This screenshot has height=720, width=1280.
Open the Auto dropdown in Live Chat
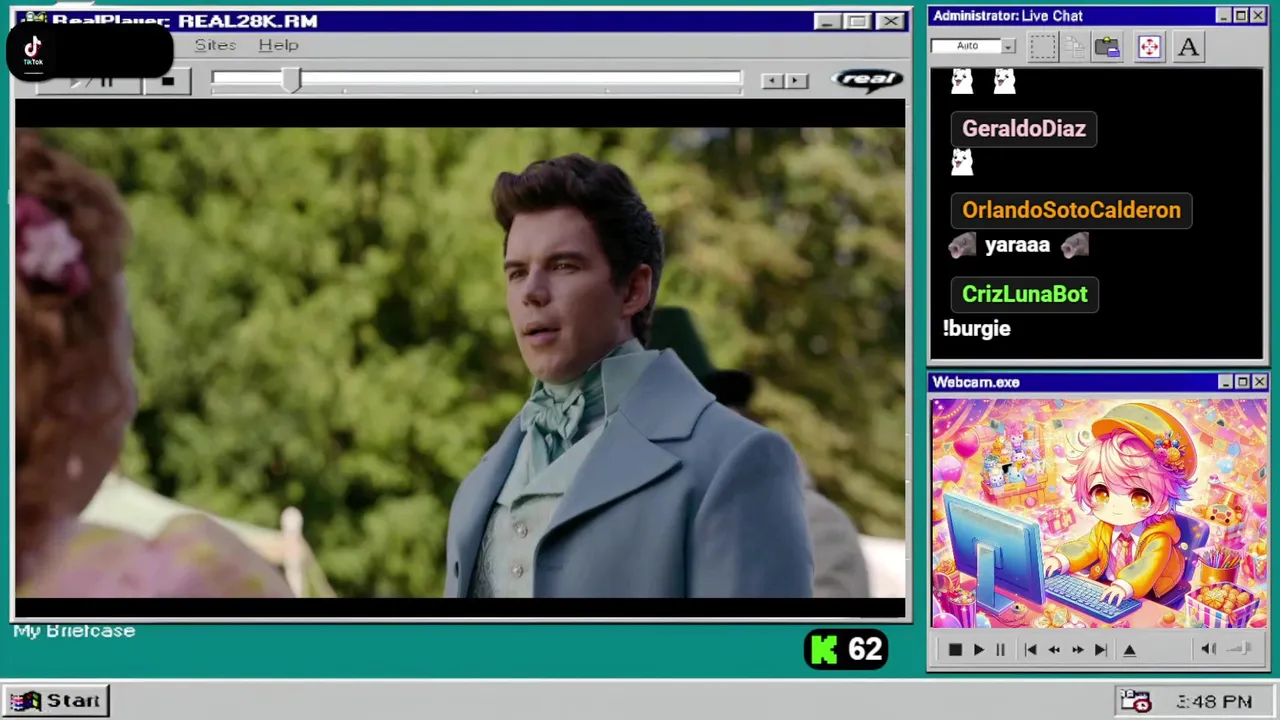[x=1008, y=46]
